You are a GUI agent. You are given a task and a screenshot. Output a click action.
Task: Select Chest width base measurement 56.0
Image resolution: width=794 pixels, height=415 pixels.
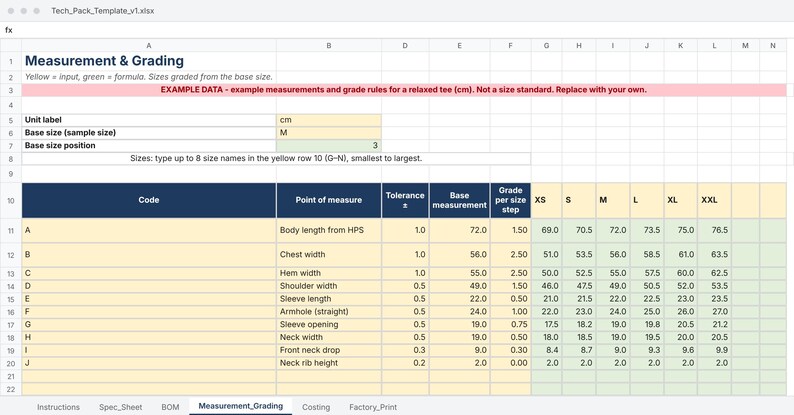459,255
